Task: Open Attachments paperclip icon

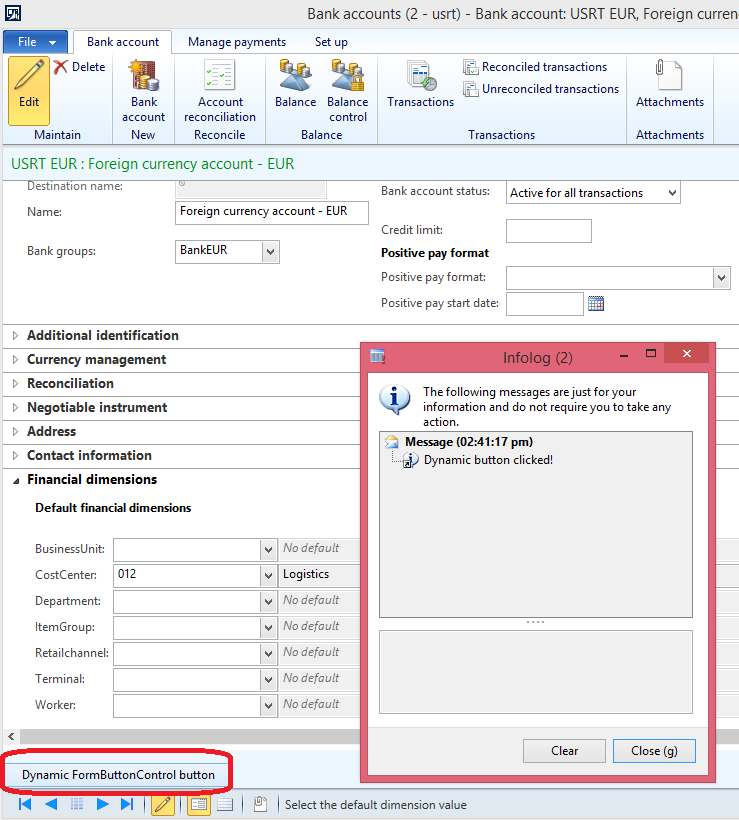Action: tap(669, 85)
